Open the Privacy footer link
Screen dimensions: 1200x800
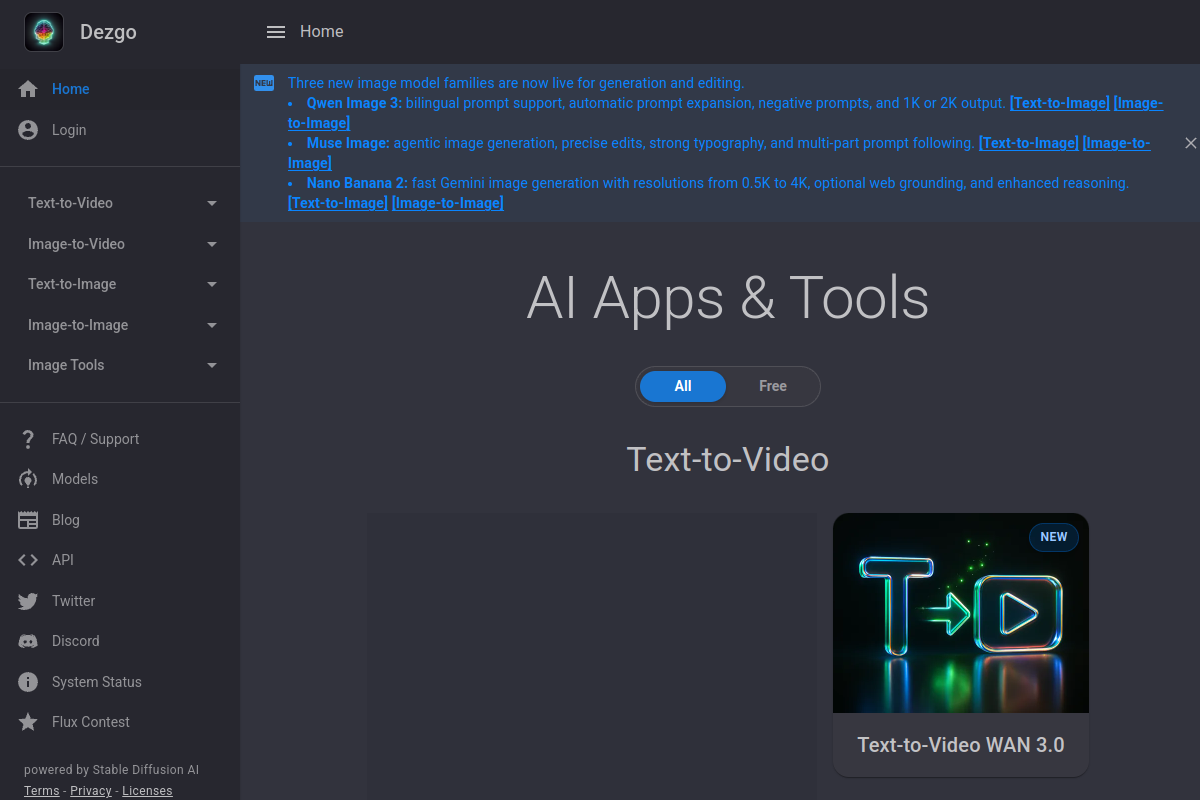click(91, 791)
